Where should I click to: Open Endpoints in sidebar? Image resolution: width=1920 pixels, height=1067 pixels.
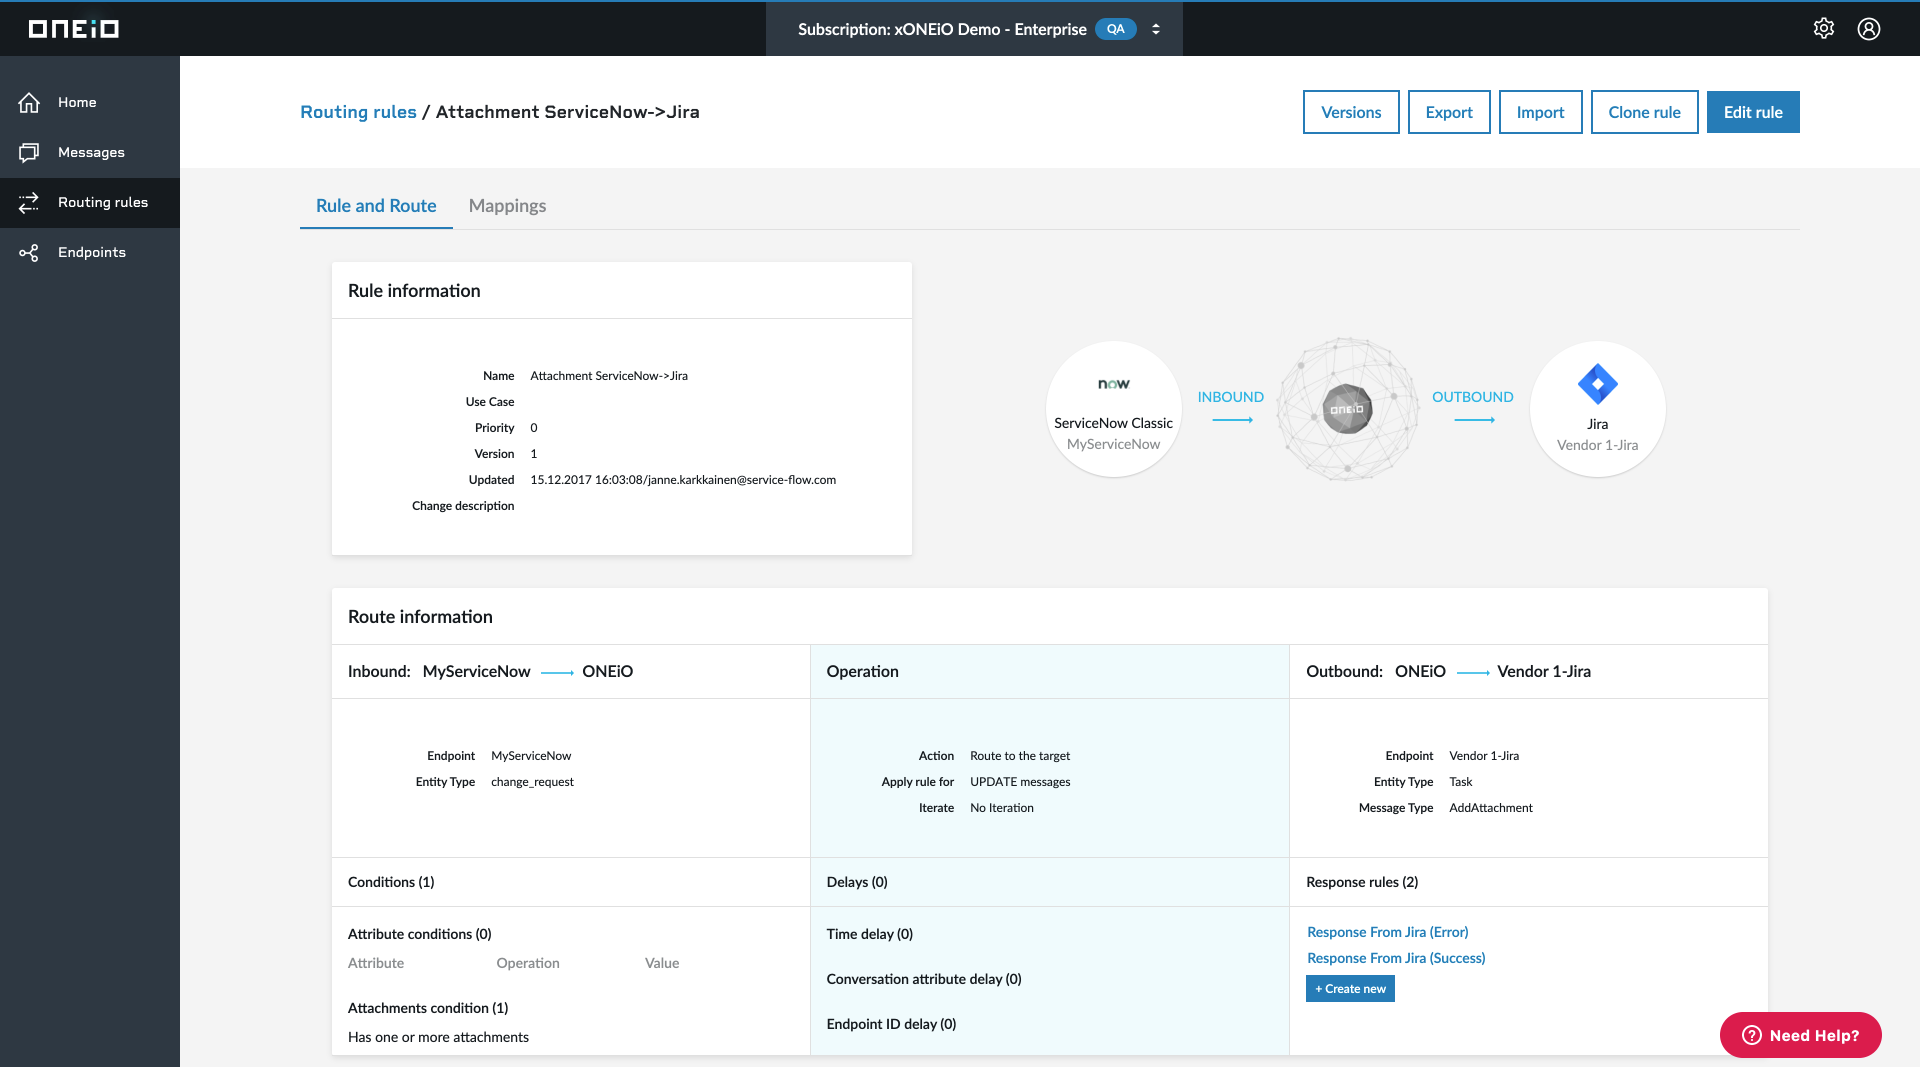tap(90, 252)
